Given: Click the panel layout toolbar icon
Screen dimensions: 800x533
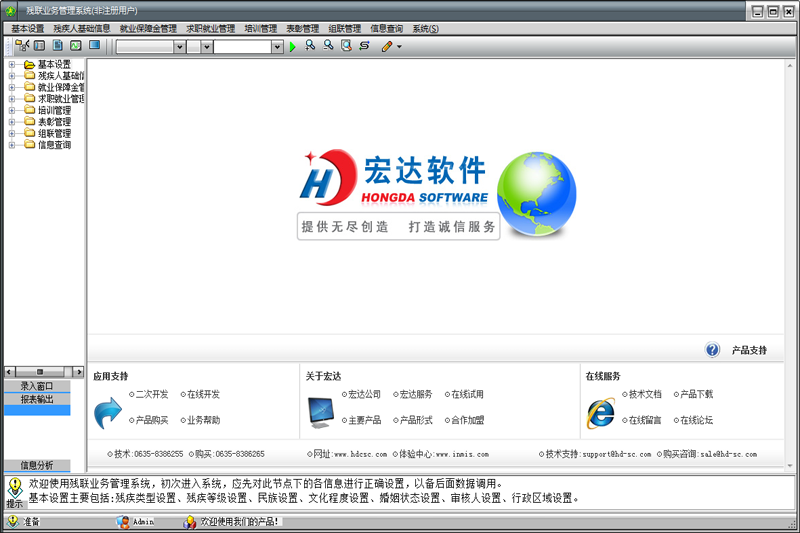Looking at the screenshot, I should pos(39,46).
